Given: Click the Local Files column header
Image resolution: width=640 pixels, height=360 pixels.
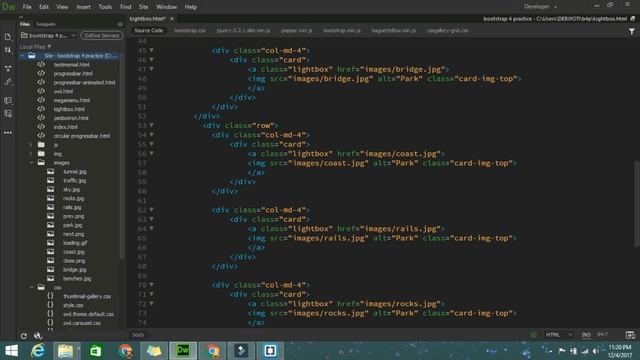Looking at the screenshot, I should (x=35, y=47).
